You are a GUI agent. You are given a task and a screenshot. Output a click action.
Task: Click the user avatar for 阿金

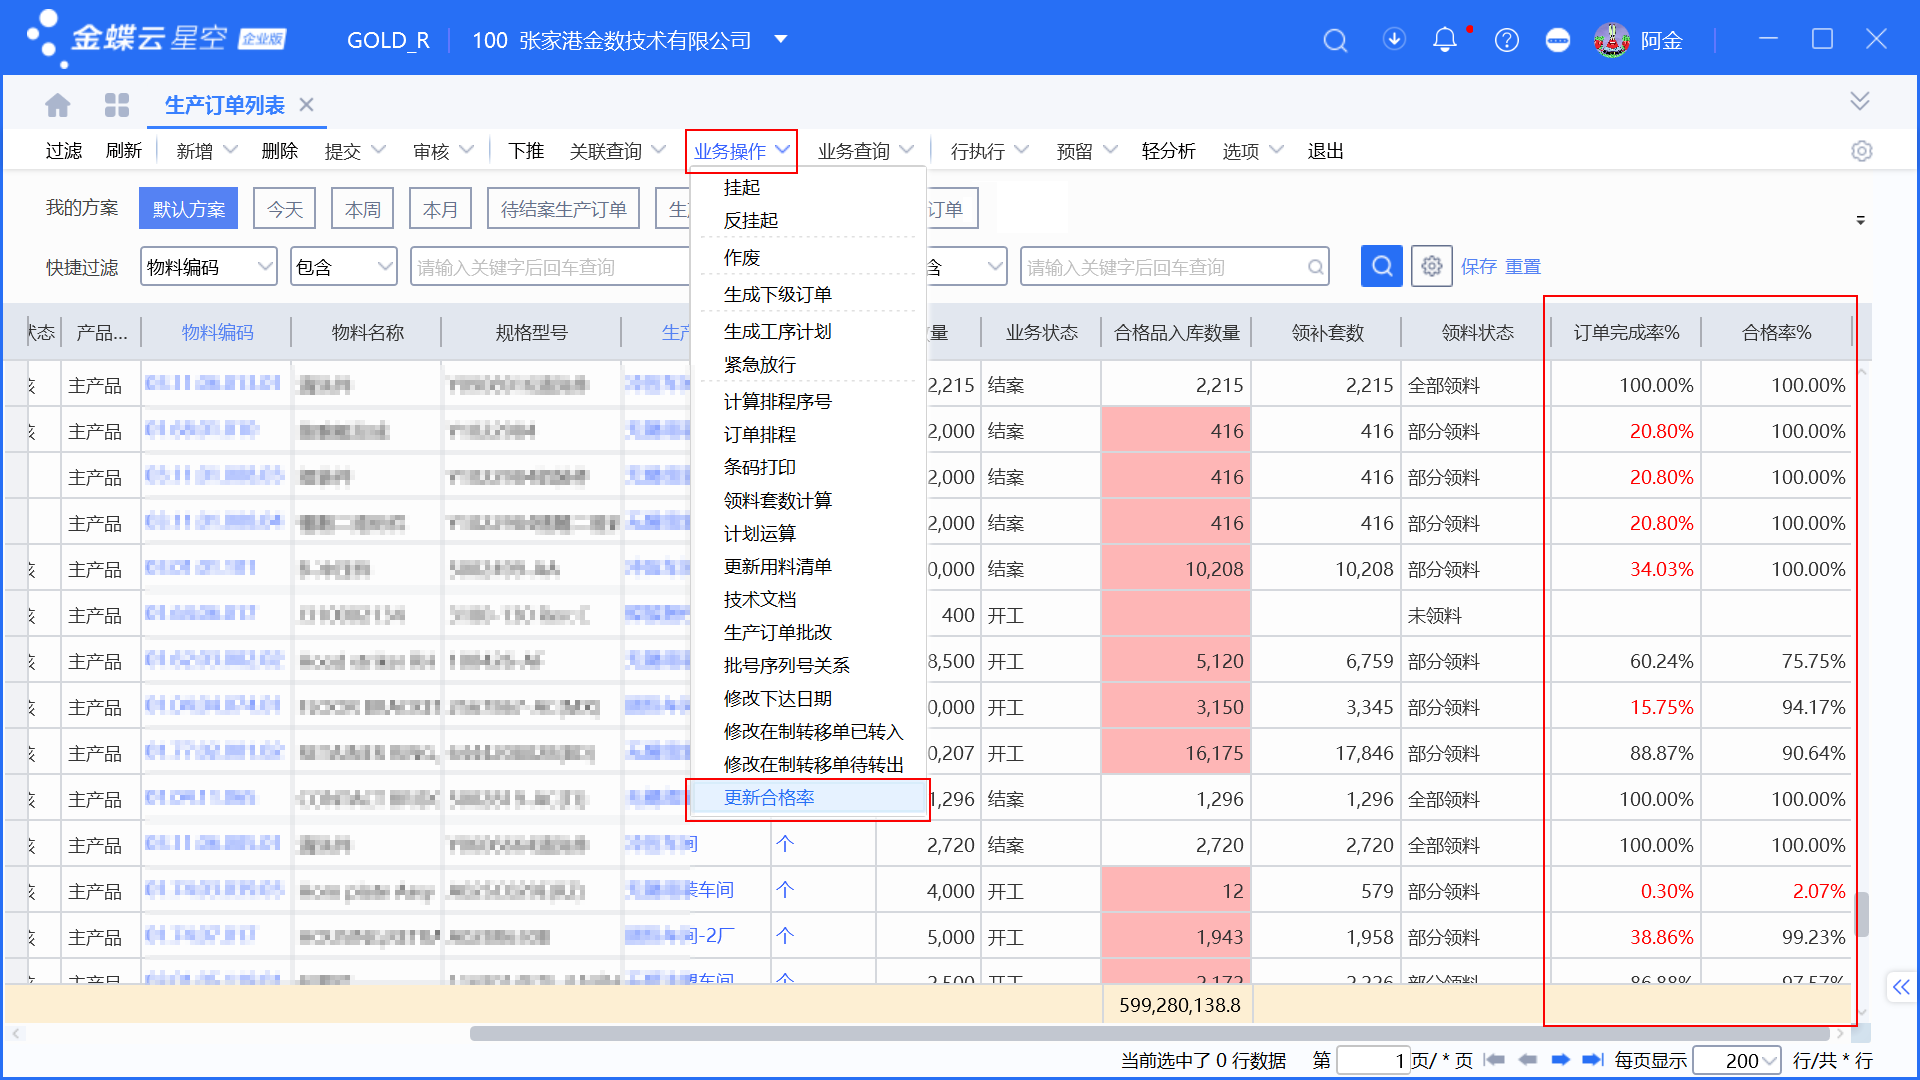pyautogui.click(x=1611, y=40)
